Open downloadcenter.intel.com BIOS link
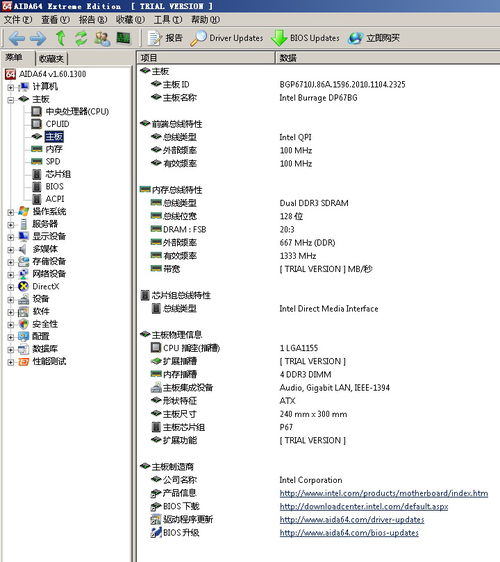Screen dimensions: 500x562 pos(364,506)
